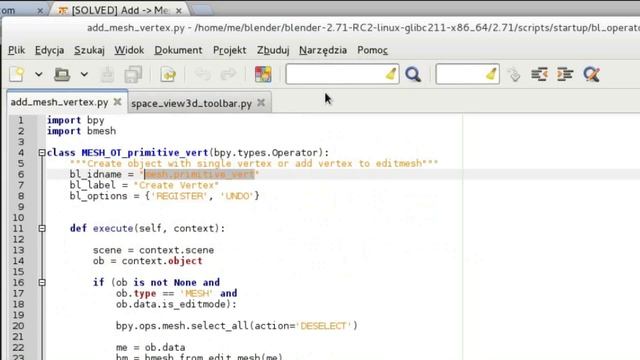Switch to space_view3d_toolbar.py tab
Screen dimensions: 640x360
tap(191, 104)
